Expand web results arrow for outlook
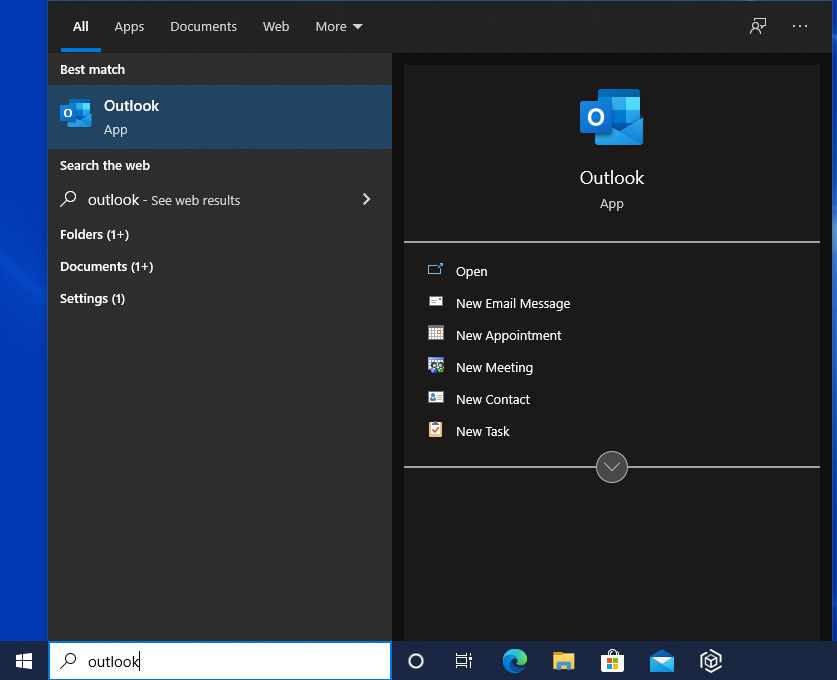This screenshot has width=837, height=680. click(x=366, y=199)
